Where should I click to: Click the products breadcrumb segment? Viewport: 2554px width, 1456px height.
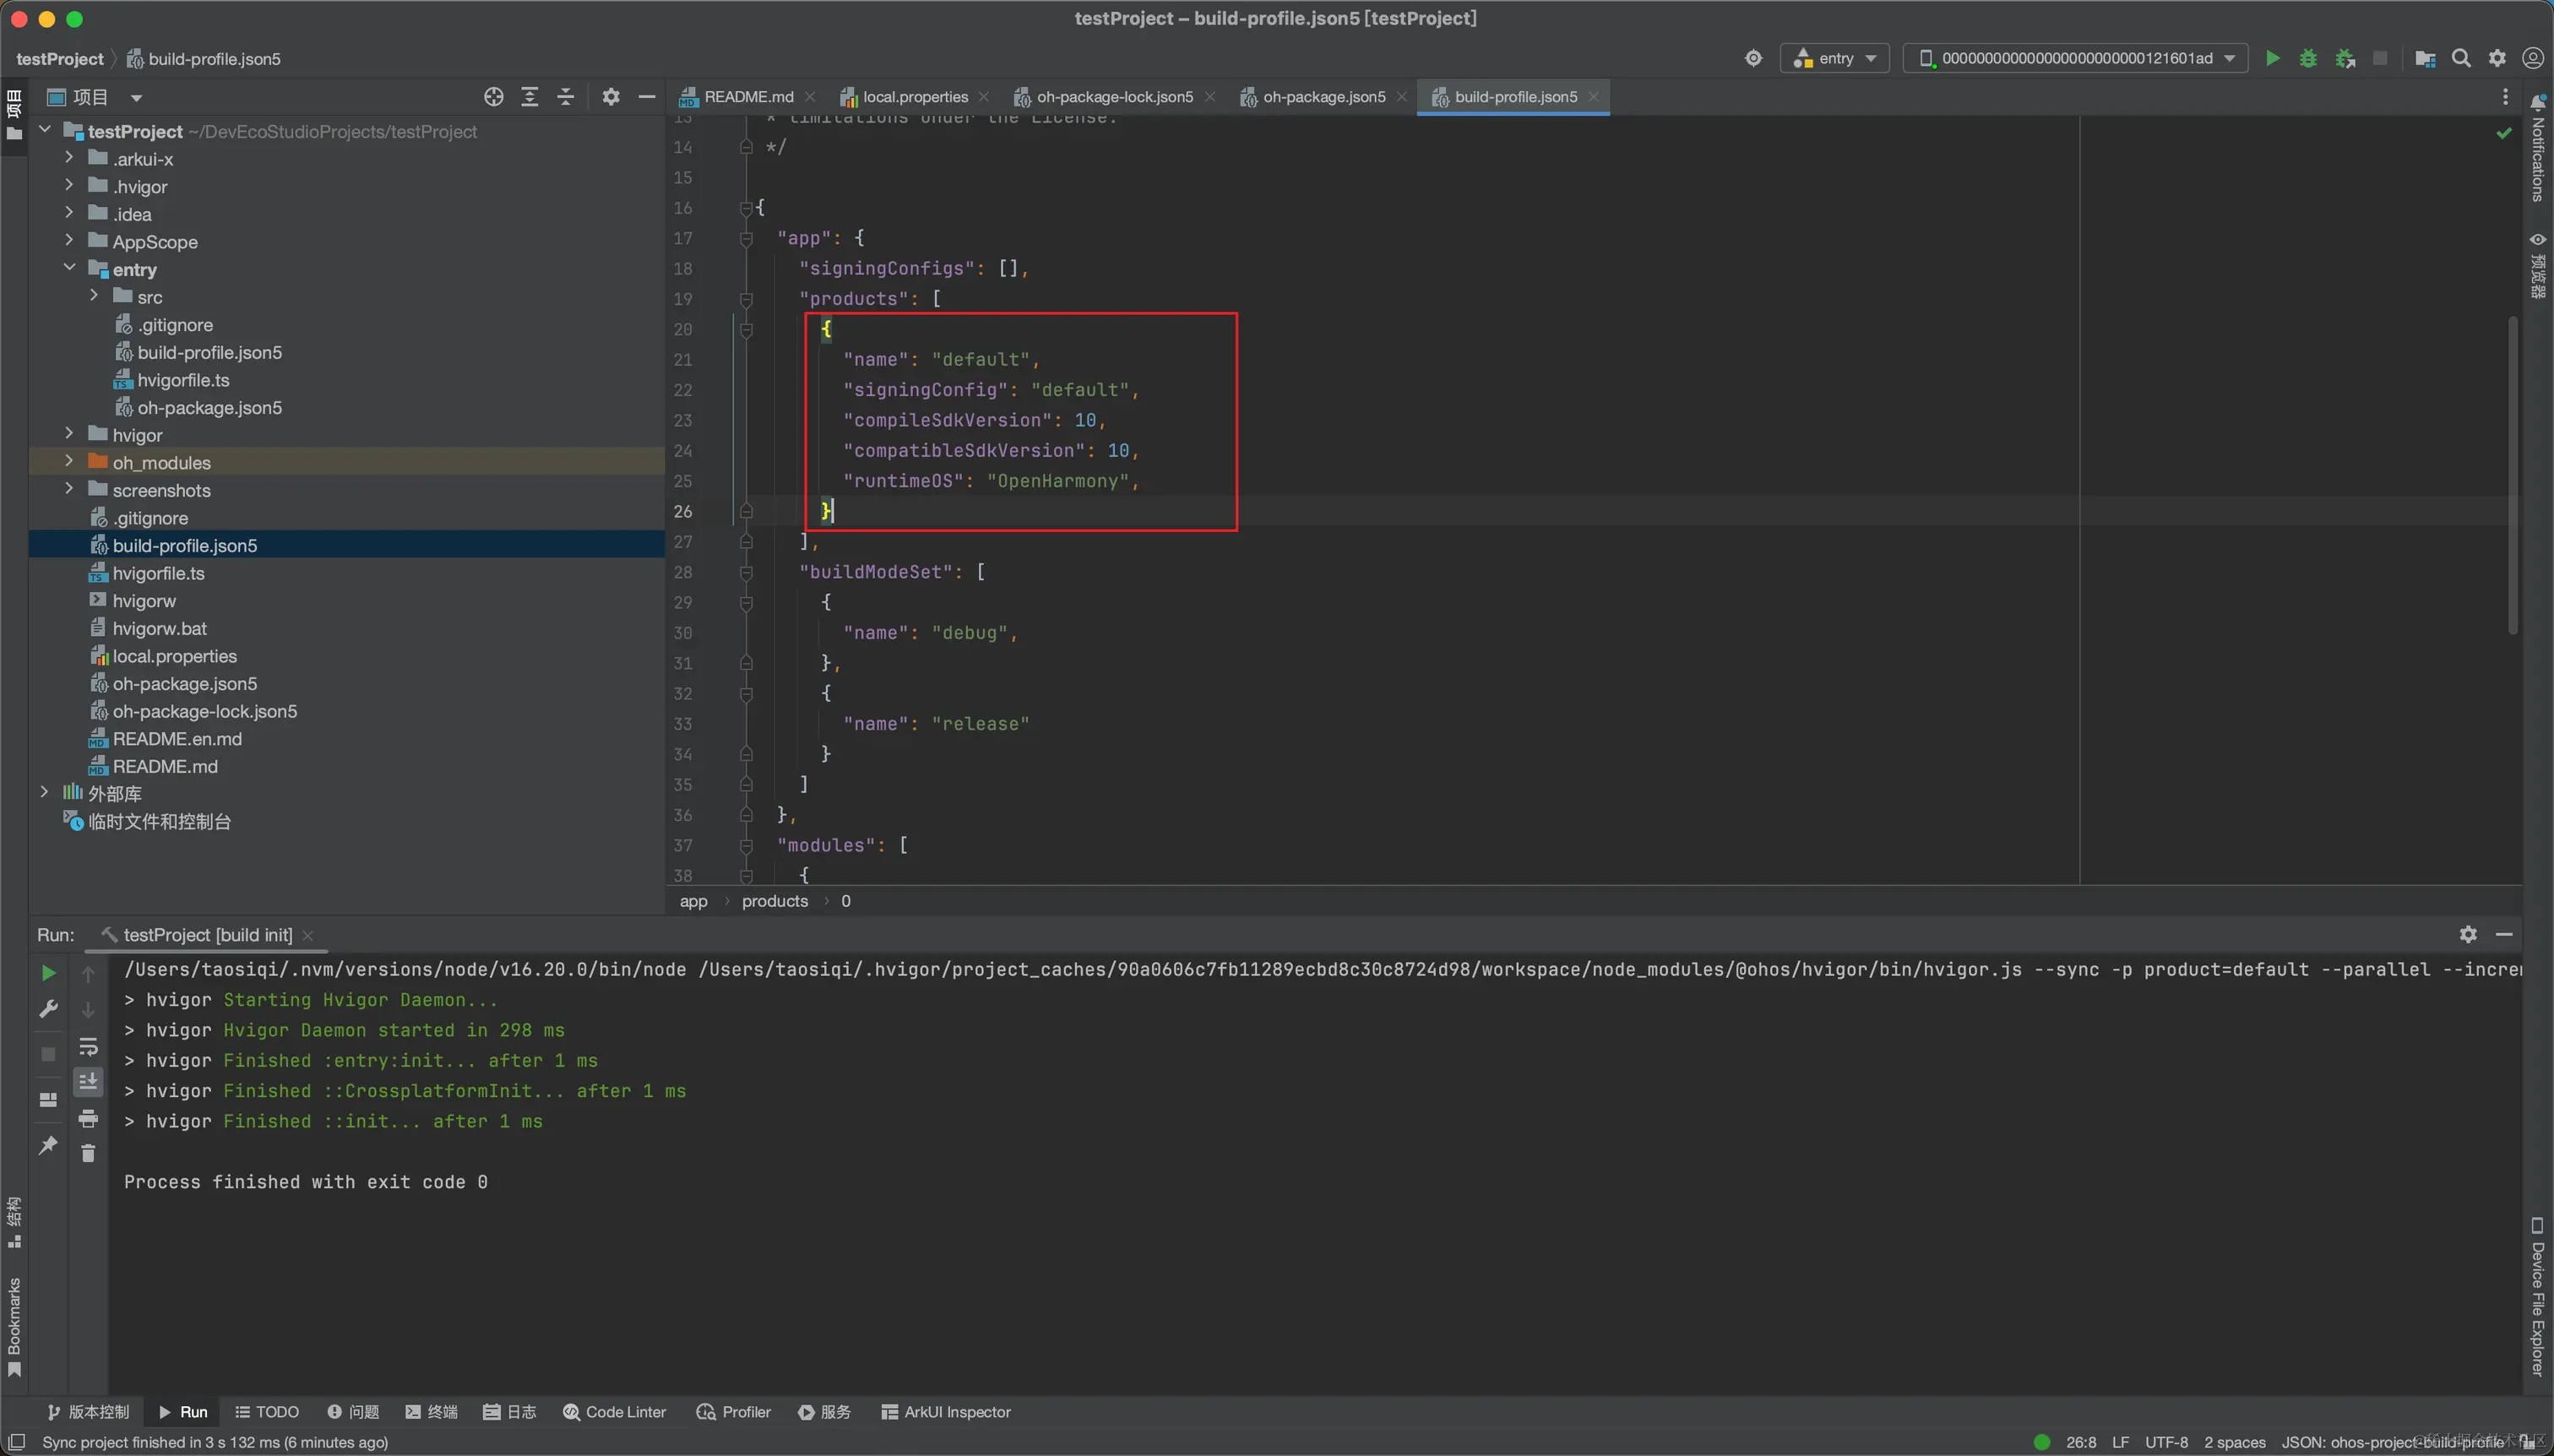pyautogui.click(x=775, y=901)
